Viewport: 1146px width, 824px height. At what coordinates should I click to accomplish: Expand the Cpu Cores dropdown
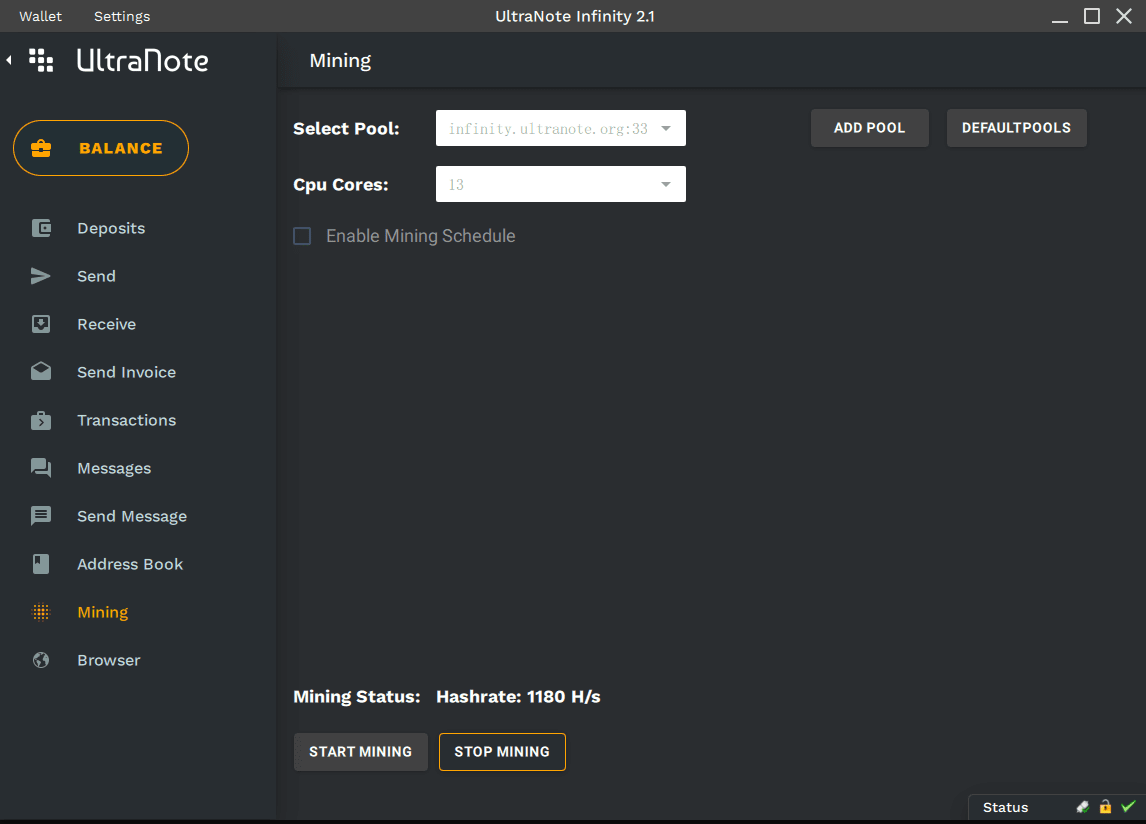click(x=561, y=185)
